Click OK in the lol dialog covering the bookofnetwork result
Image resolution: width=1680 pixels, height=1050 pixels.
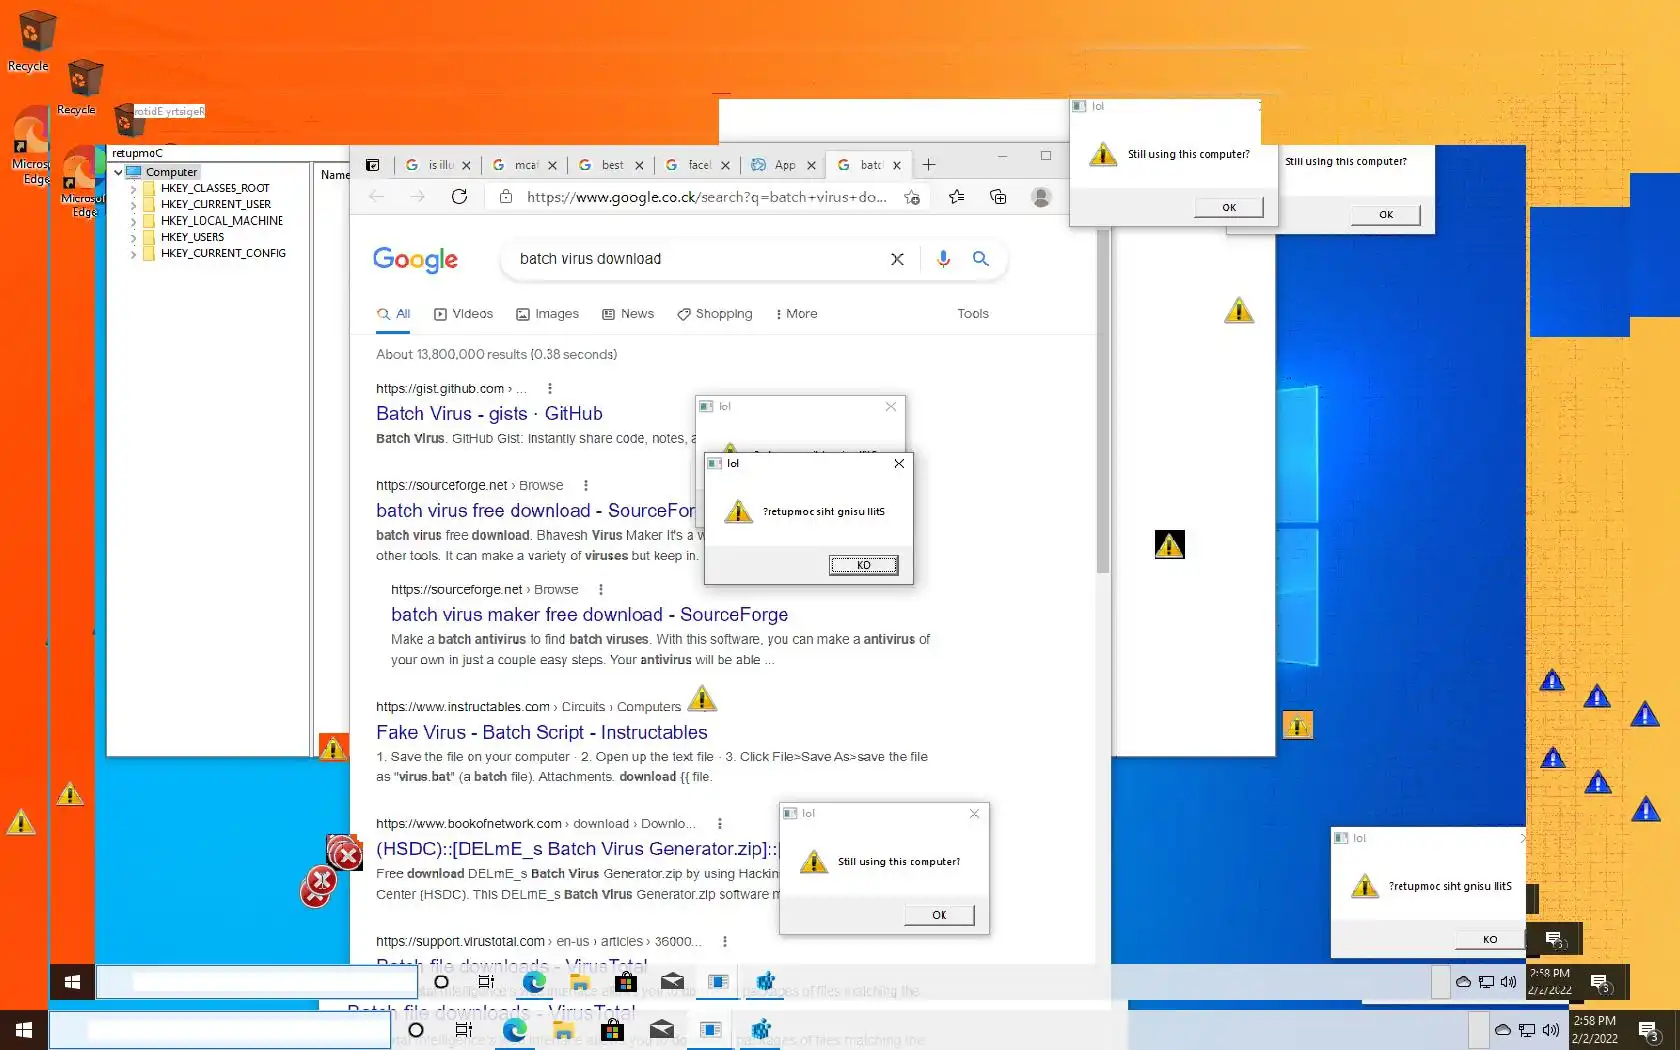pyautogui.click(x=939, y=915)
